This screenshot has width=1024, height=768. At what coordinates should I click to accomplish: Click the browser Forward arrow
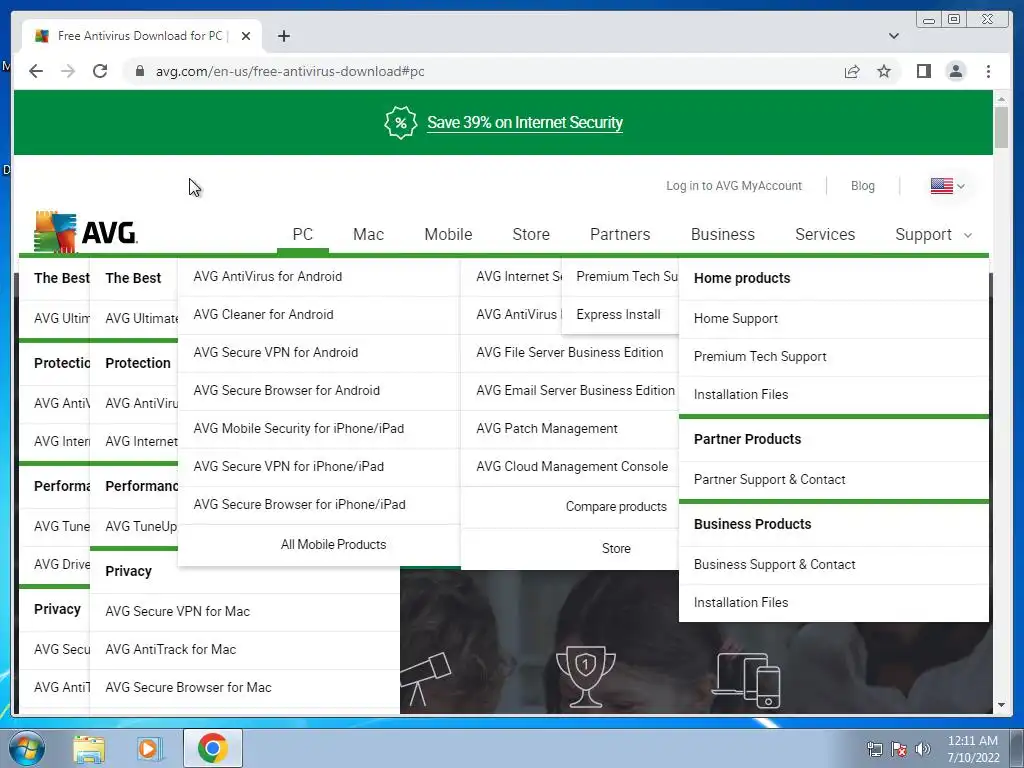pos(68,71)
